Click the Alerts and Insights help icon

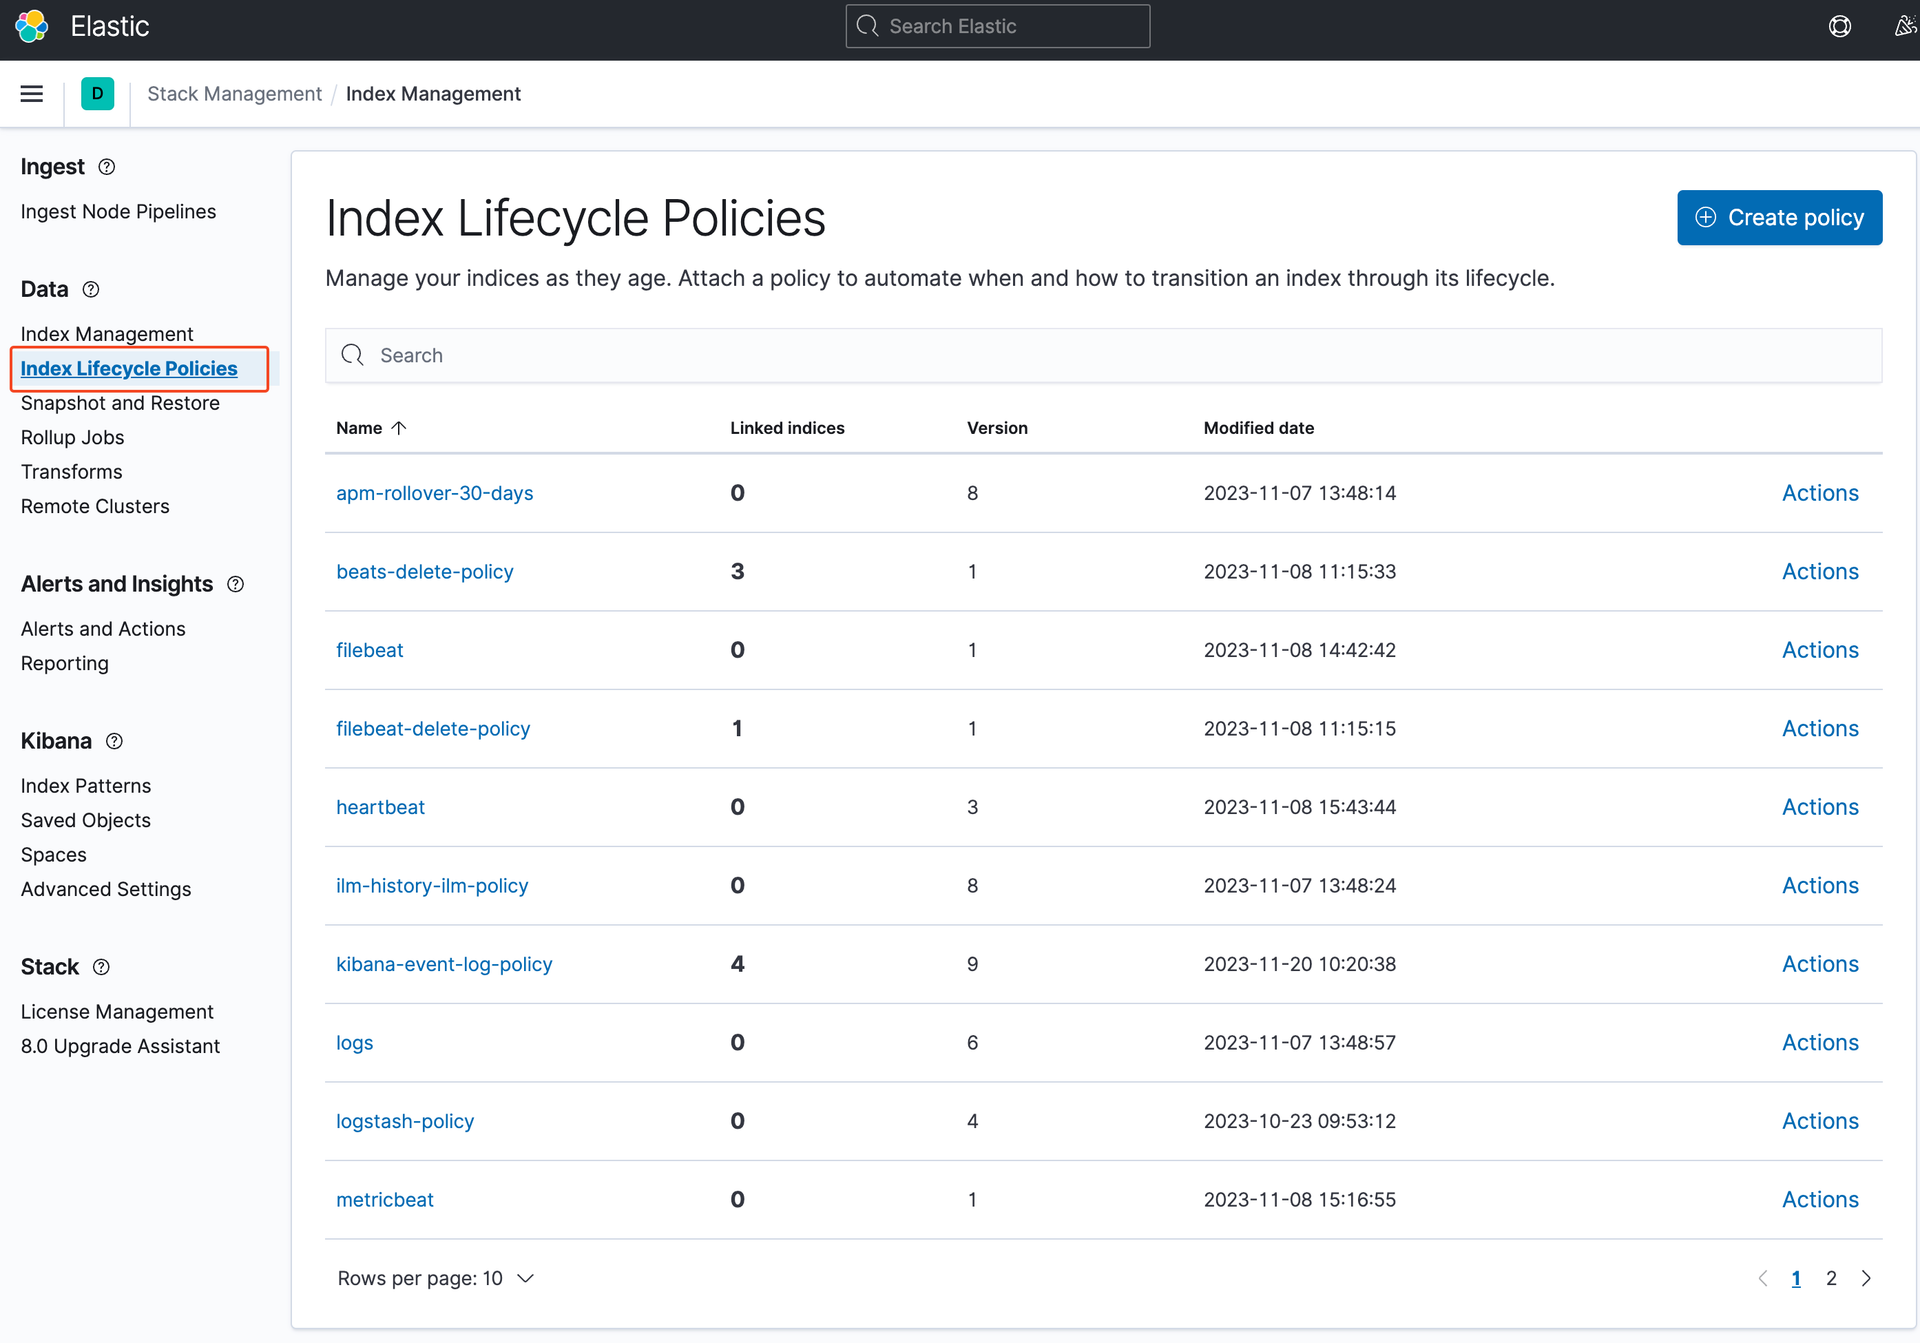(x=236, y=584)
